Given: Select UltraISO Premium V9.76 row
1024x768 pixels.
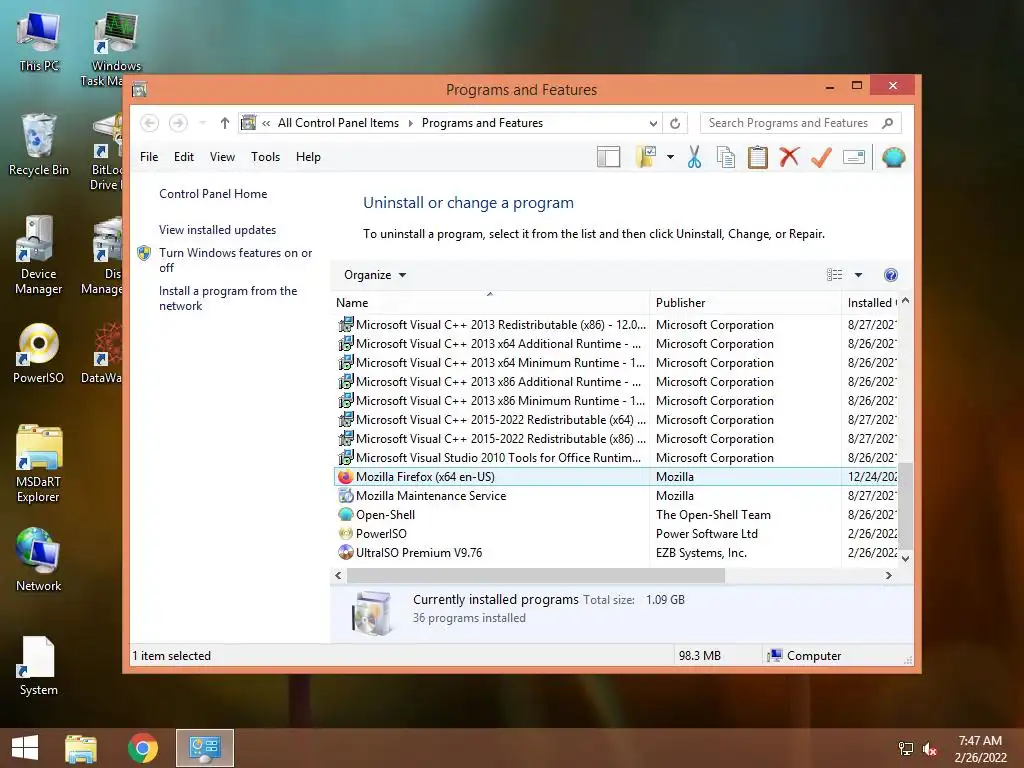Looking at the screenshot, I should click(x=615, y=552).
